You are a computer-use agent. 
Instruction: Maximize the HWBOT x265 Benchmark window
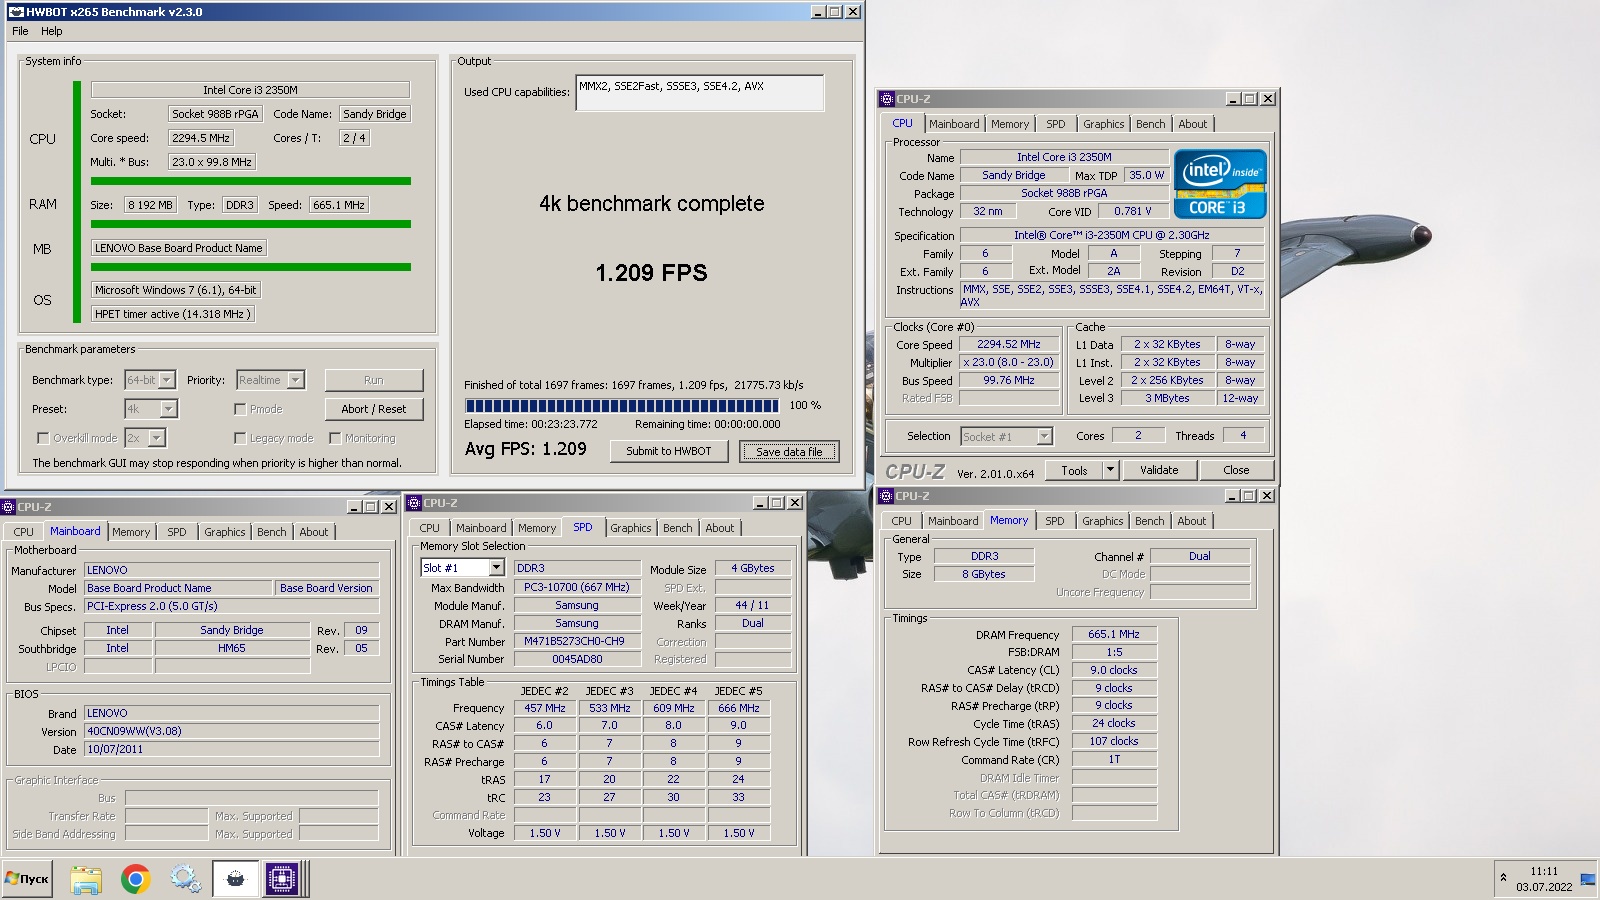(x=835, y=12)
